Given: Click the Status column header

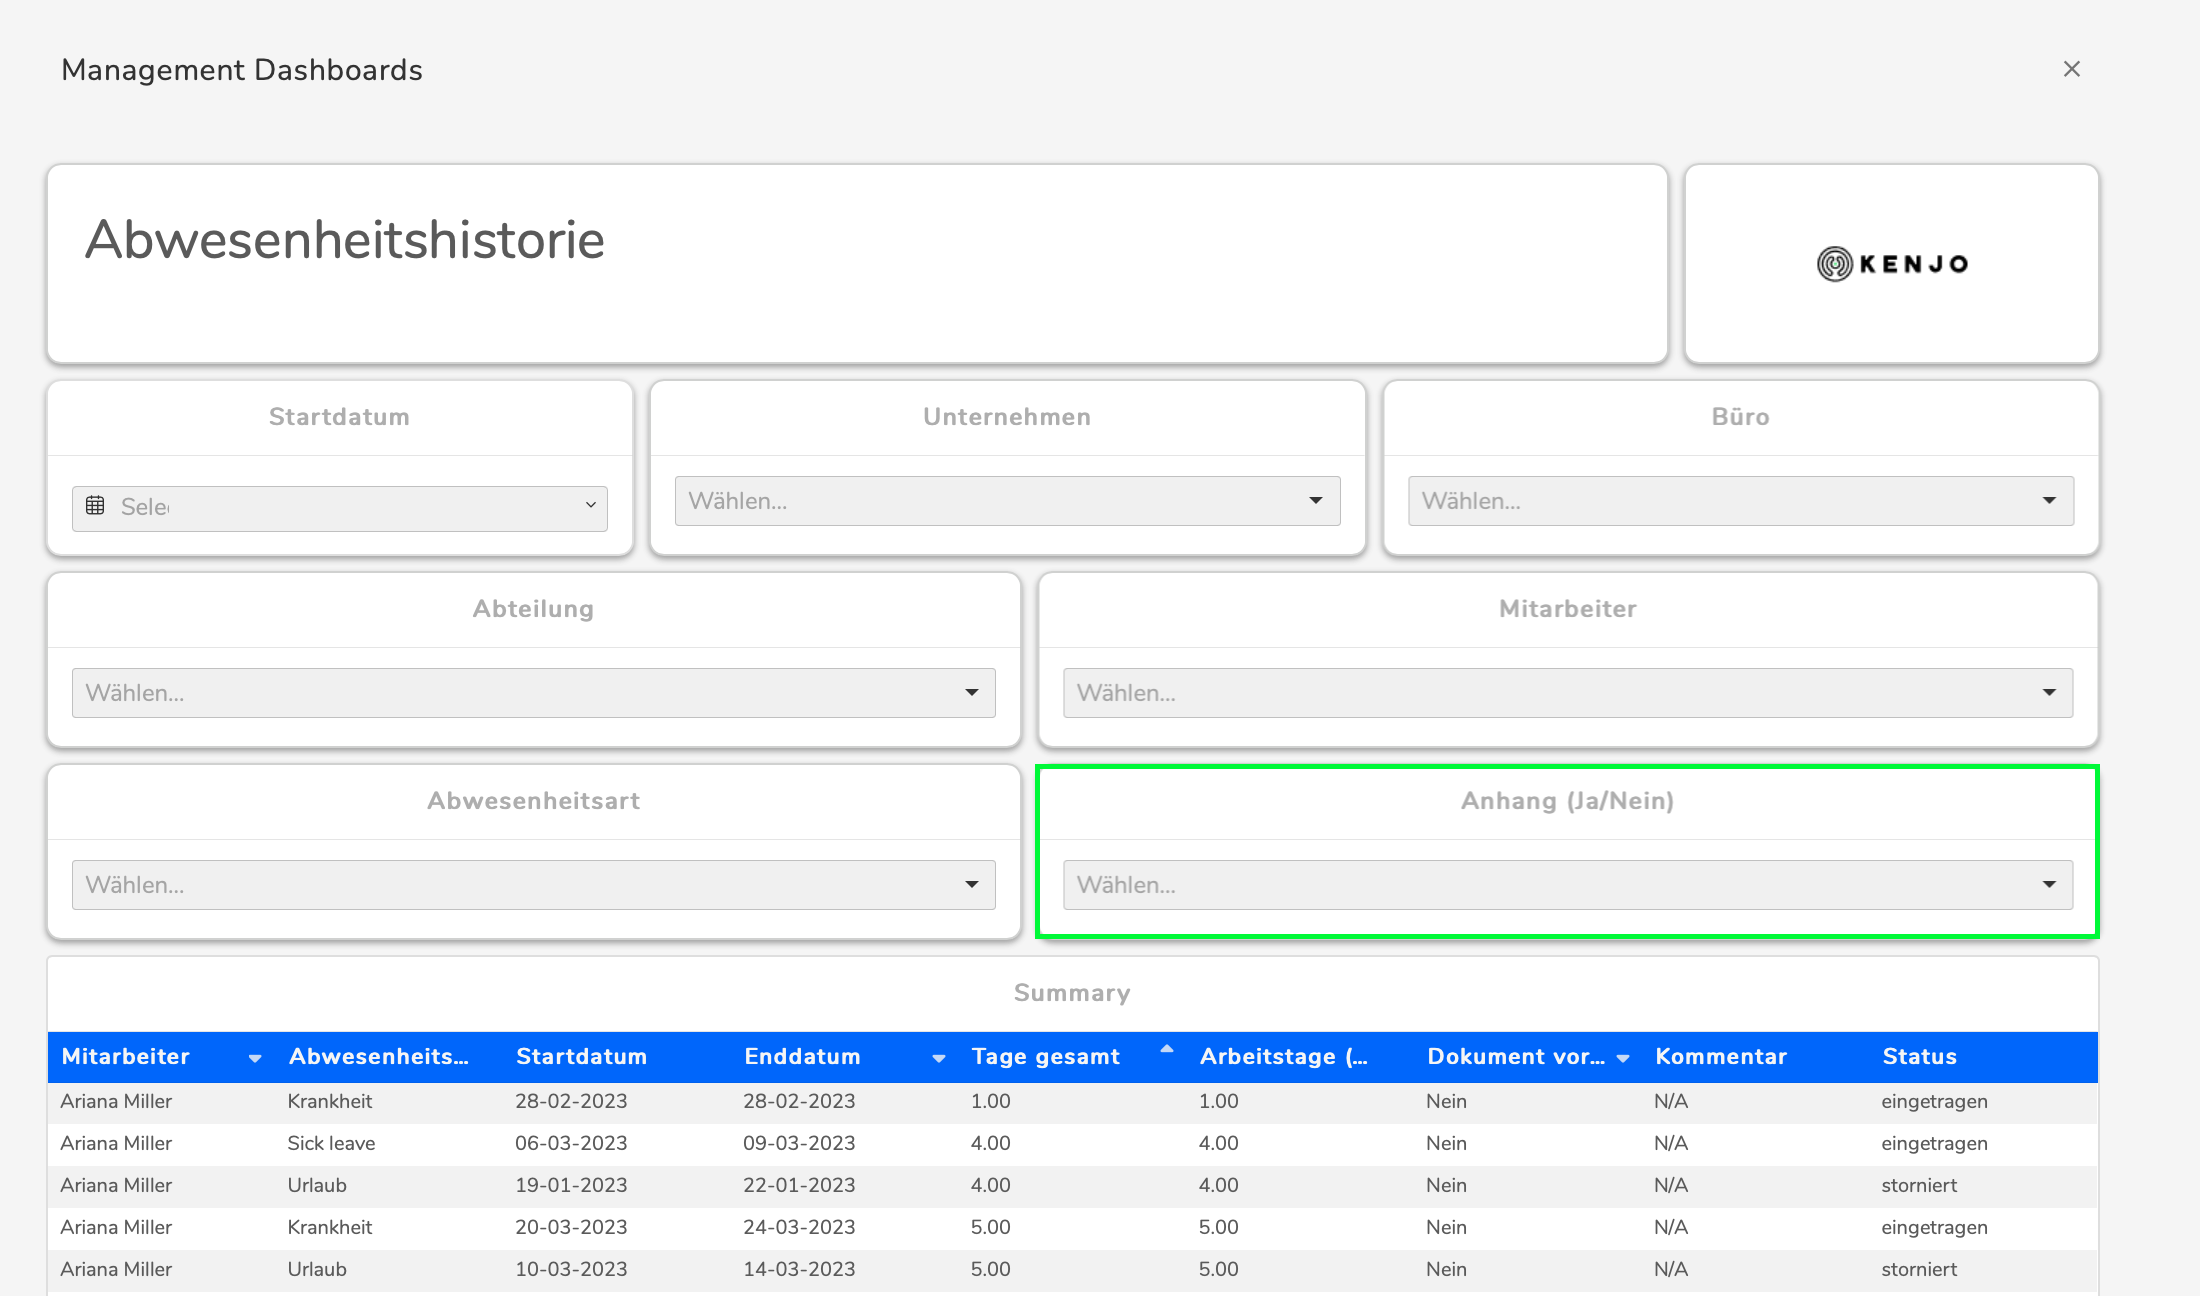Looking at the screenshot, I should click(x=1919, y=1057).
